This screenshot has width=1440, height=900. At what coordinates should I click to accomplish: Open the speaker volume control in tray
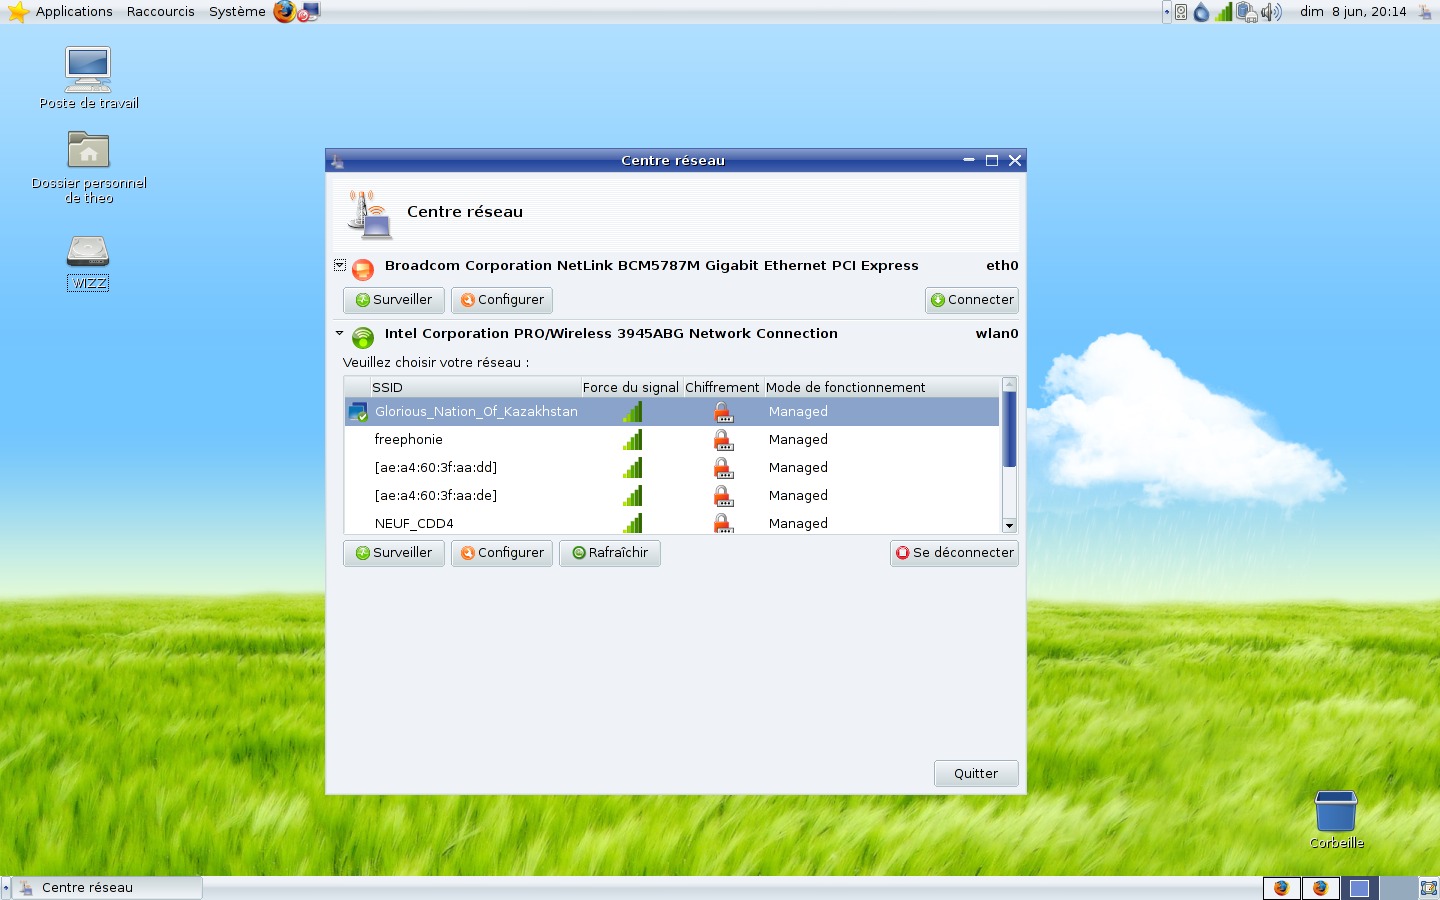pyautogui.click(x=1271, y=12)
